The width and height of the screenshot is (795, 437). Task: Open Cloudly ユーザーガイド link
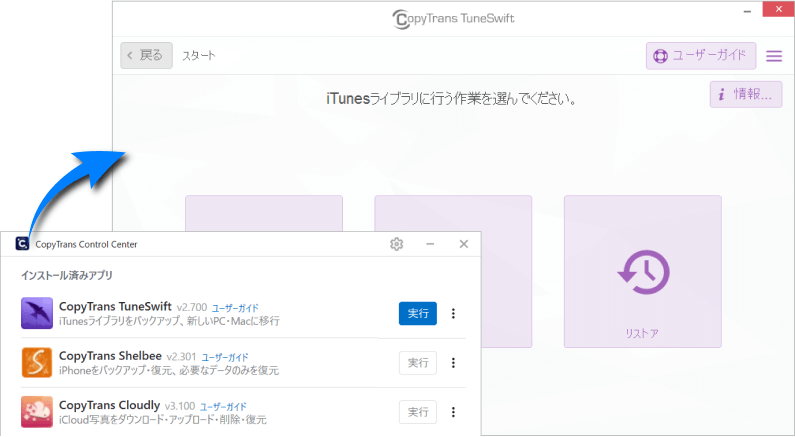(x=223, y=407)
